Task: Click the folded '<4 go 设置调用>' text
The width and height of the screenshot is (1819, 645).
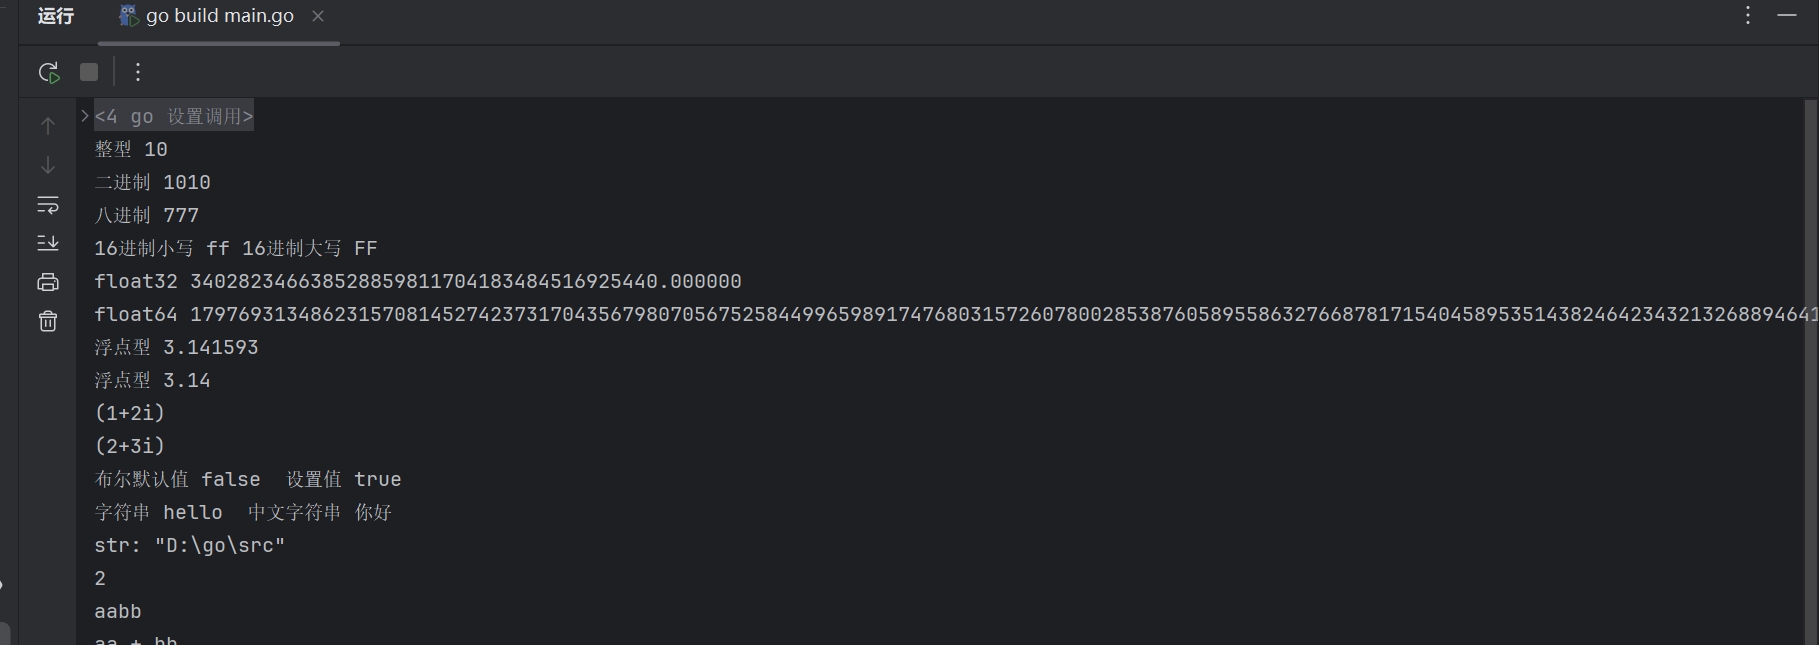Action: click(x=174, y=116)
